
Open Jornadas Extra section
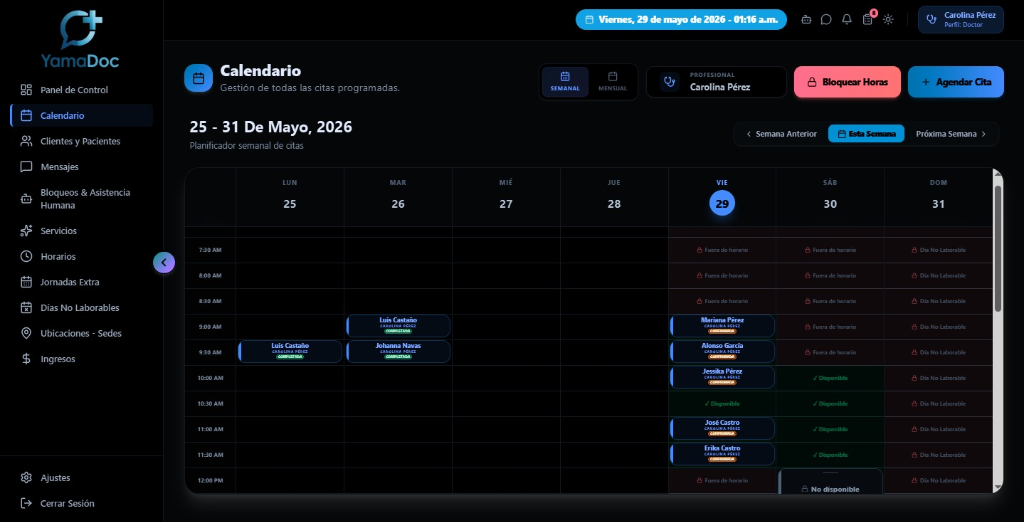pos(81,282)
